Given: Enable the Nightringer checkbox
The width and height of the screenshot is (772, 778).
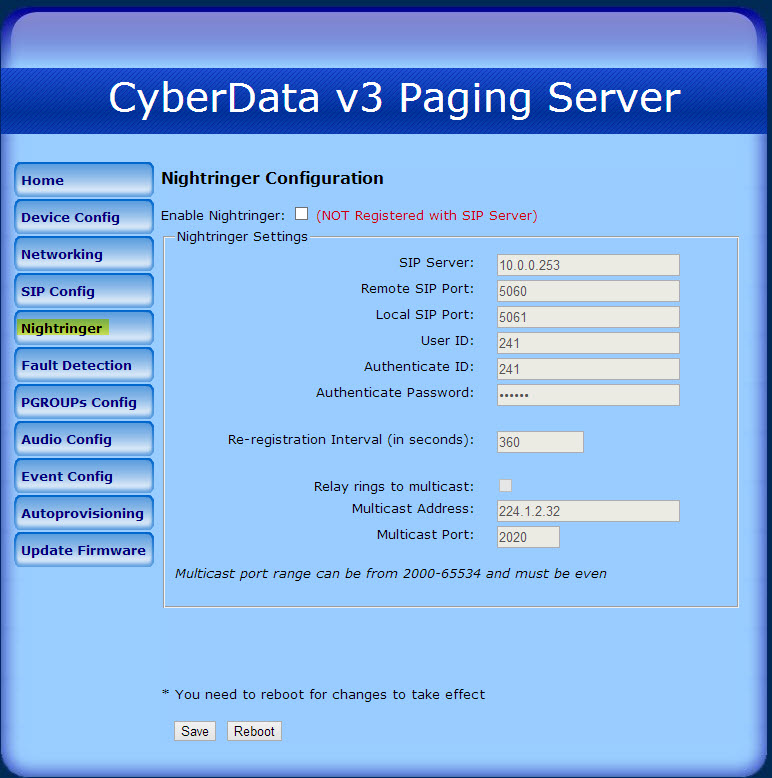Looking at the screenshot, I should [301, 214].
